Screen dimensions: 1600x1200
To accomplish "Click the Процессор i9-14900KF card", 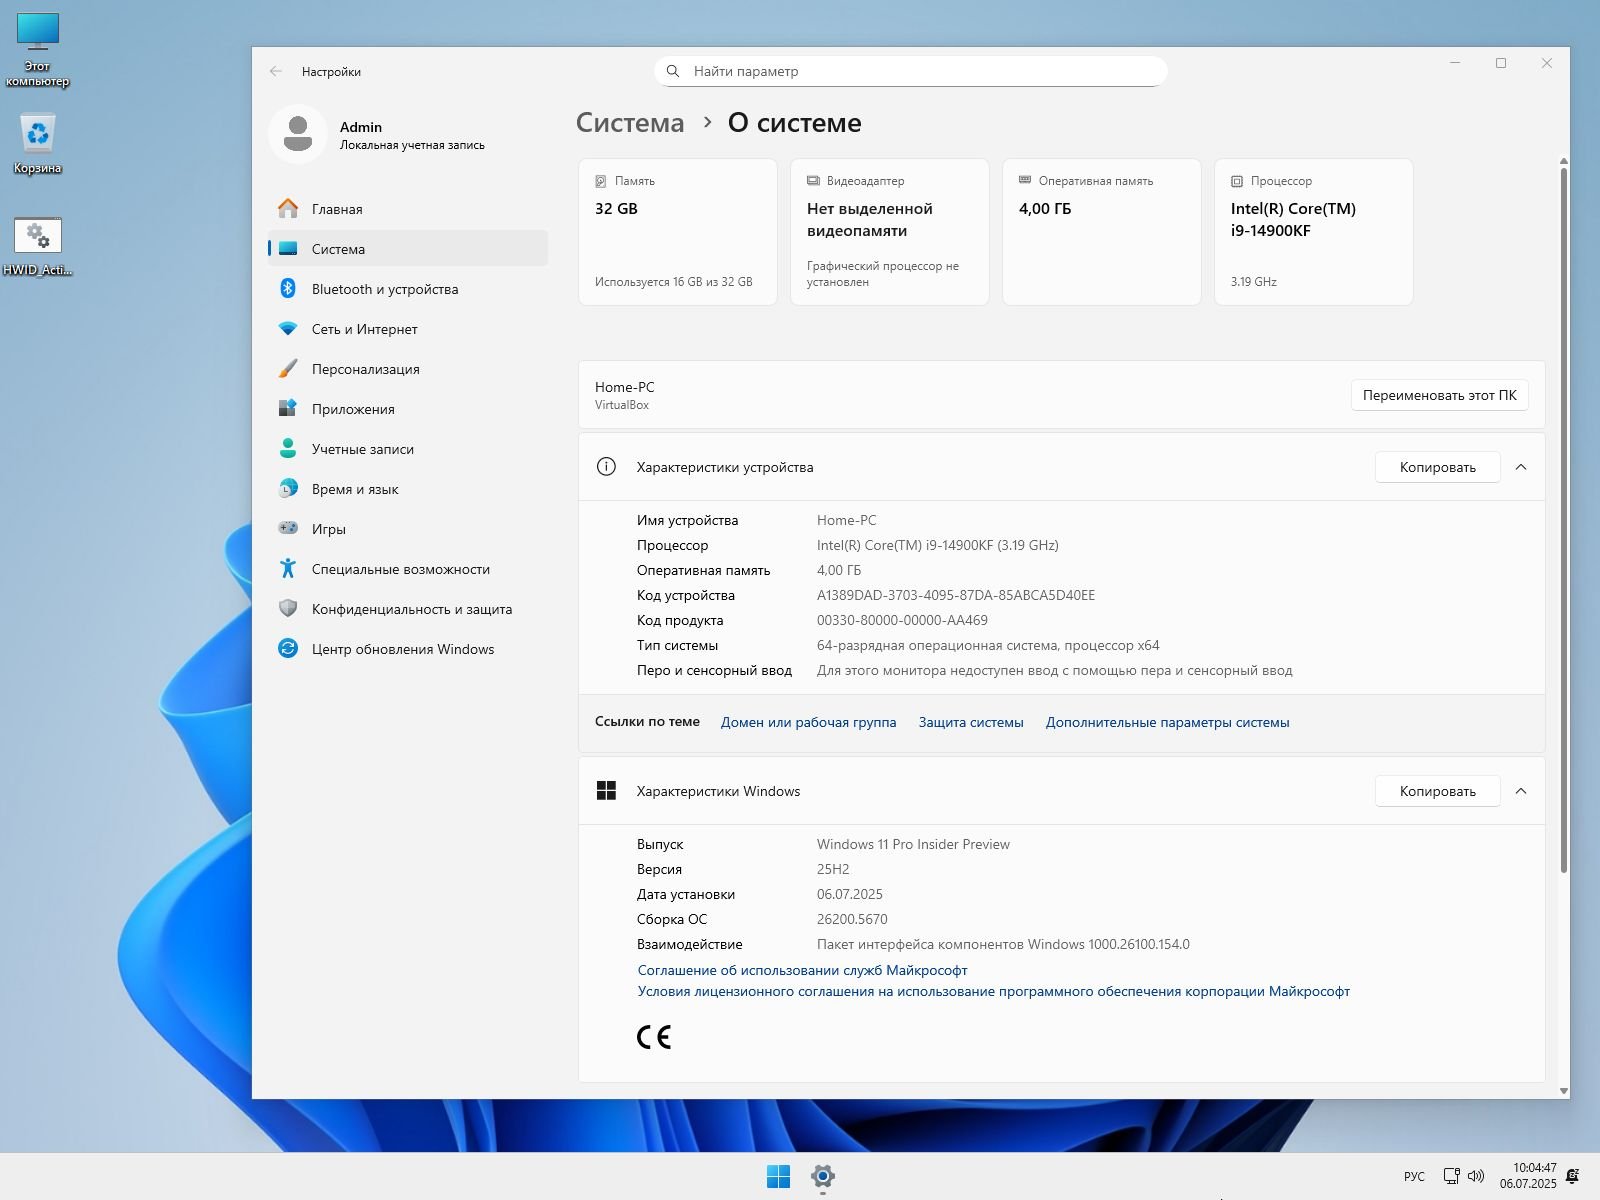I will [1314, 232].
